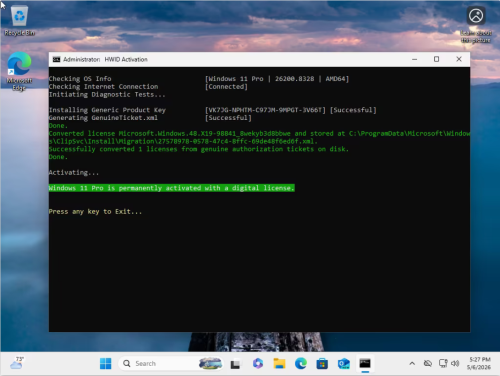Open Microsoft Store from the taskbar
This screenshot has width=500, height=376.
(x=322, y=363)
